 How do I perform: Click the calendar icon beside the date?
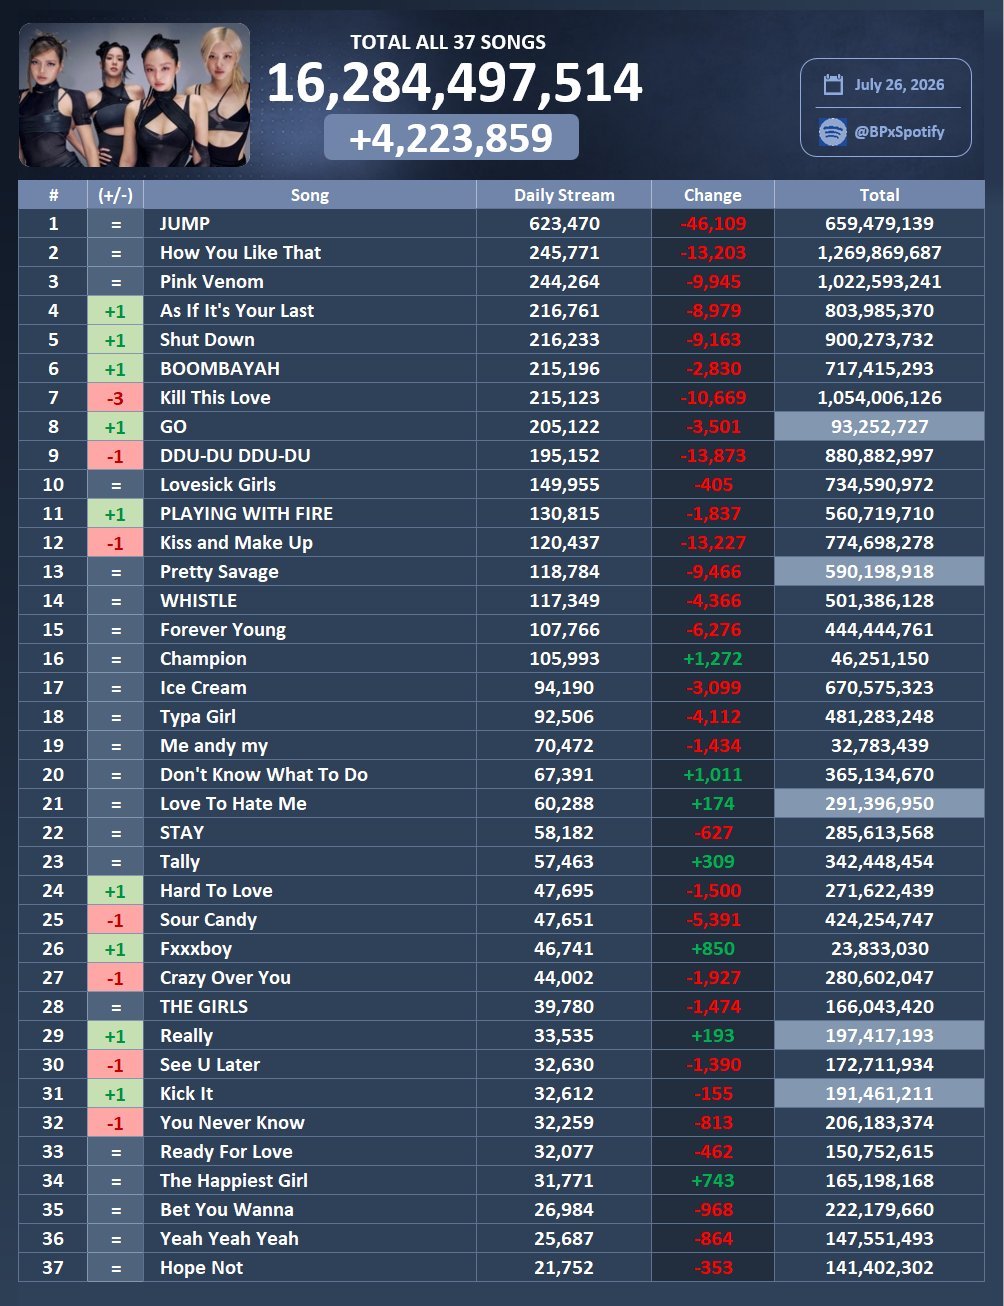click(832, 85)
